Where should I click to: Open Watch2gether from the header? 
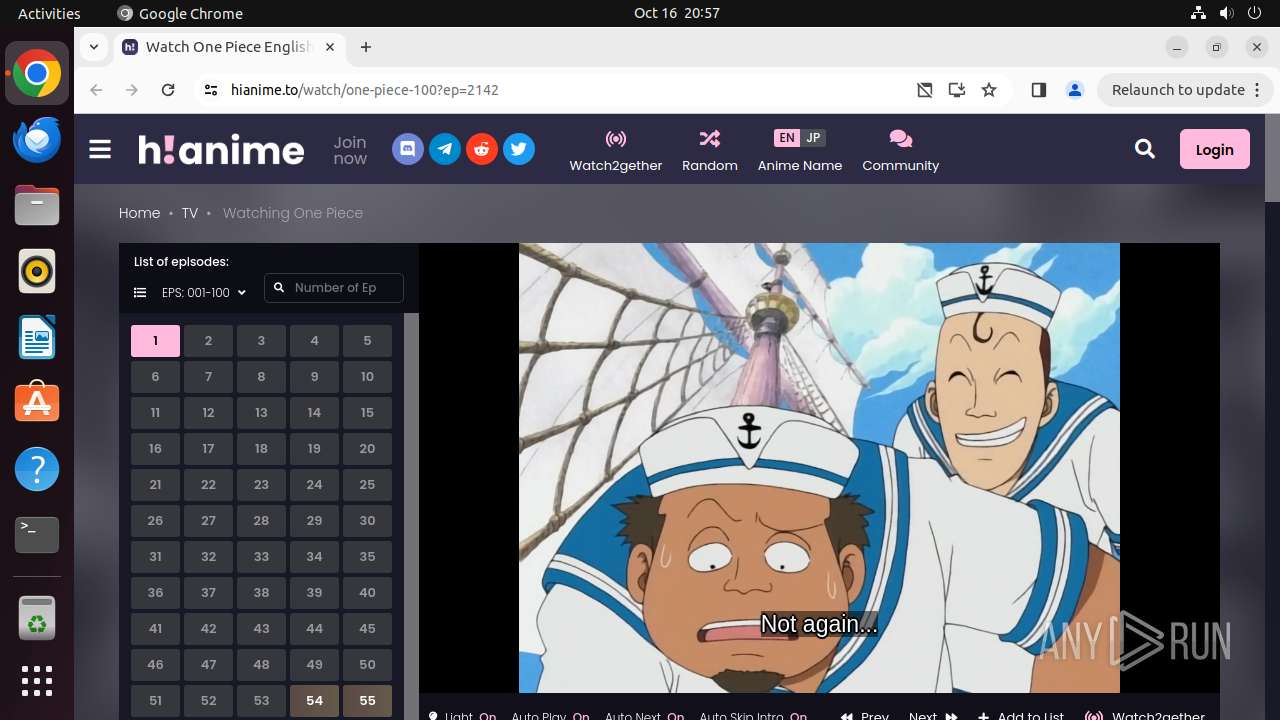pos(616,151)
